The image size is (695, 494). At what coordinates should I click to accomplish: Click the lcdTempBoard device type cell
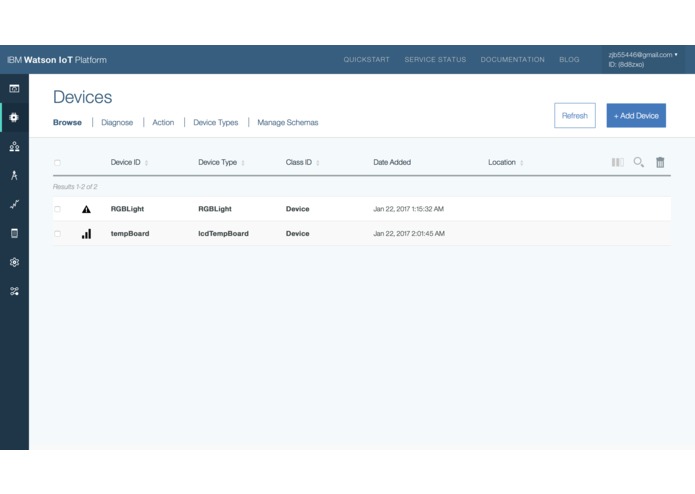[223, 233]
